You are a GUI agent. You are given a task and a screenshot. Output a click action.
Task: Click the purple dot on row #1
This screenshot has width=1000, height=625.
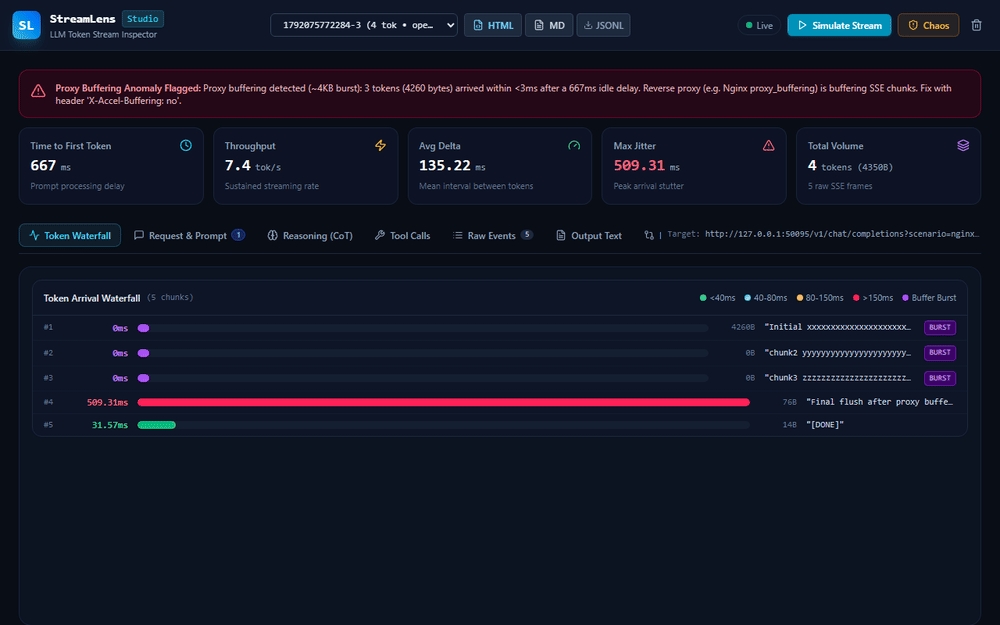pos(143,328)
